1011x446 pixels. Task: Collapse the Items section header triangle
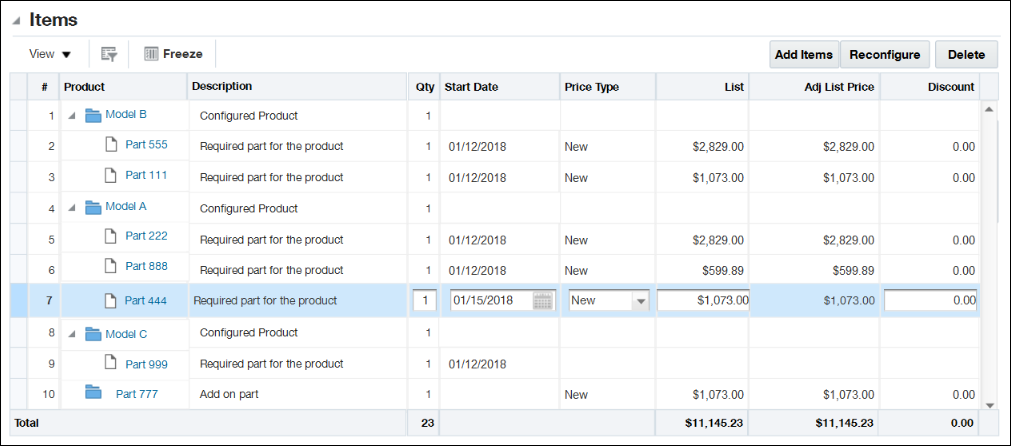pos(17,21)
